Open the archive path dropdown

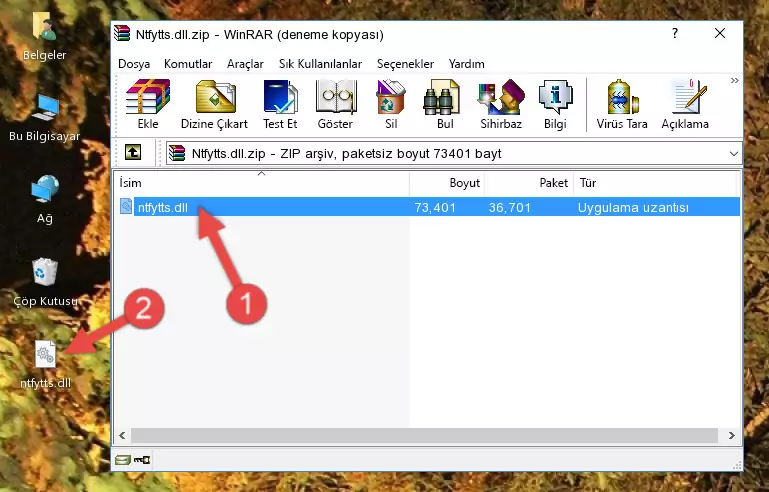tap(733, 154)
